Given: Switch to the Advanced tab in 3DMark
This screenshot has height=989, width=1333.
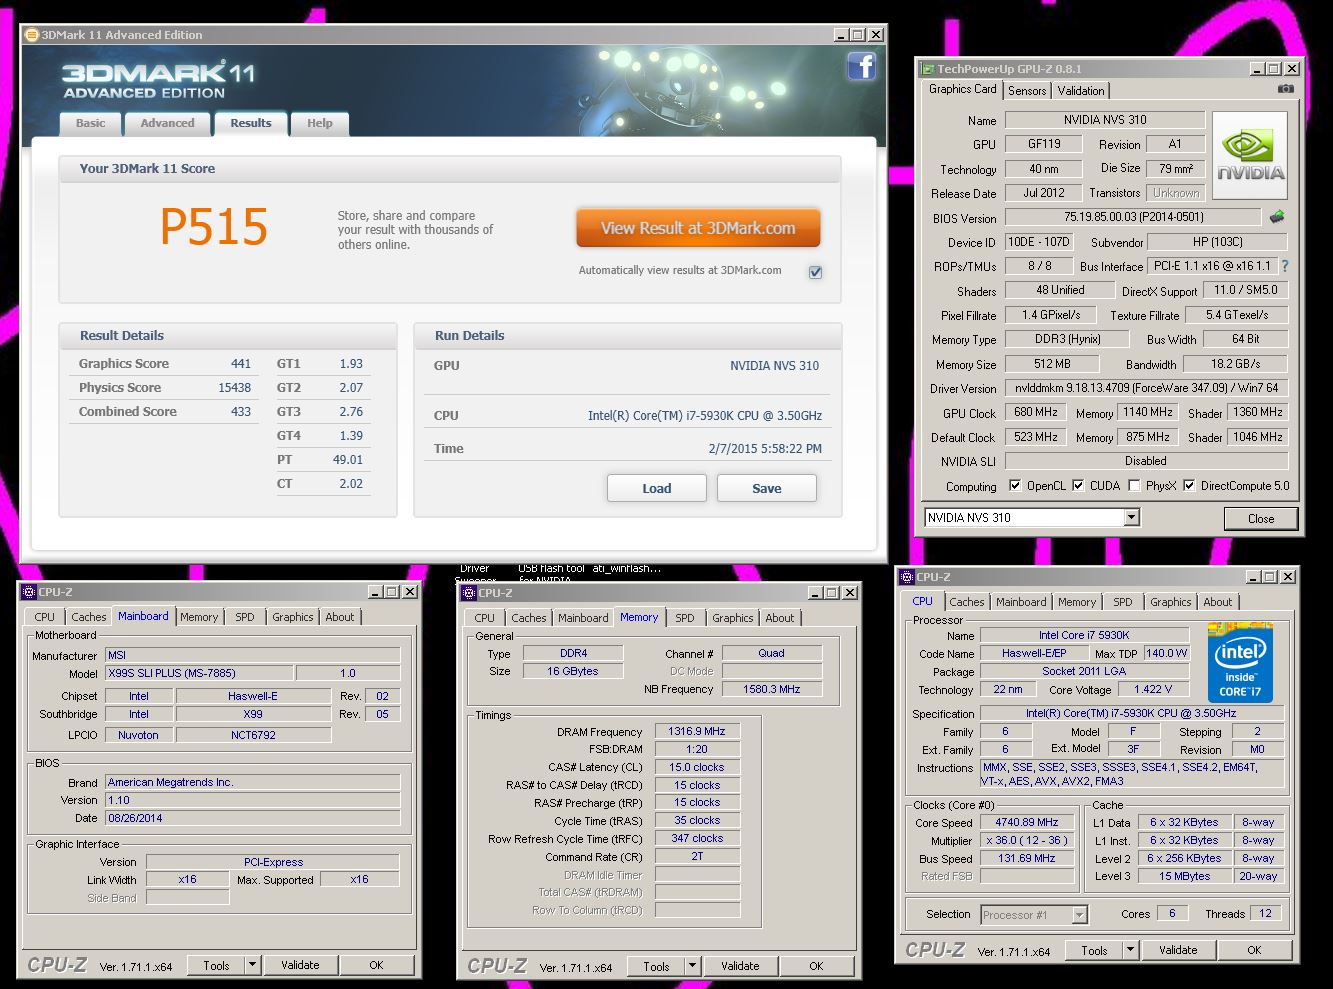Looking at the screenshot, I should click(x=167, y=123).
